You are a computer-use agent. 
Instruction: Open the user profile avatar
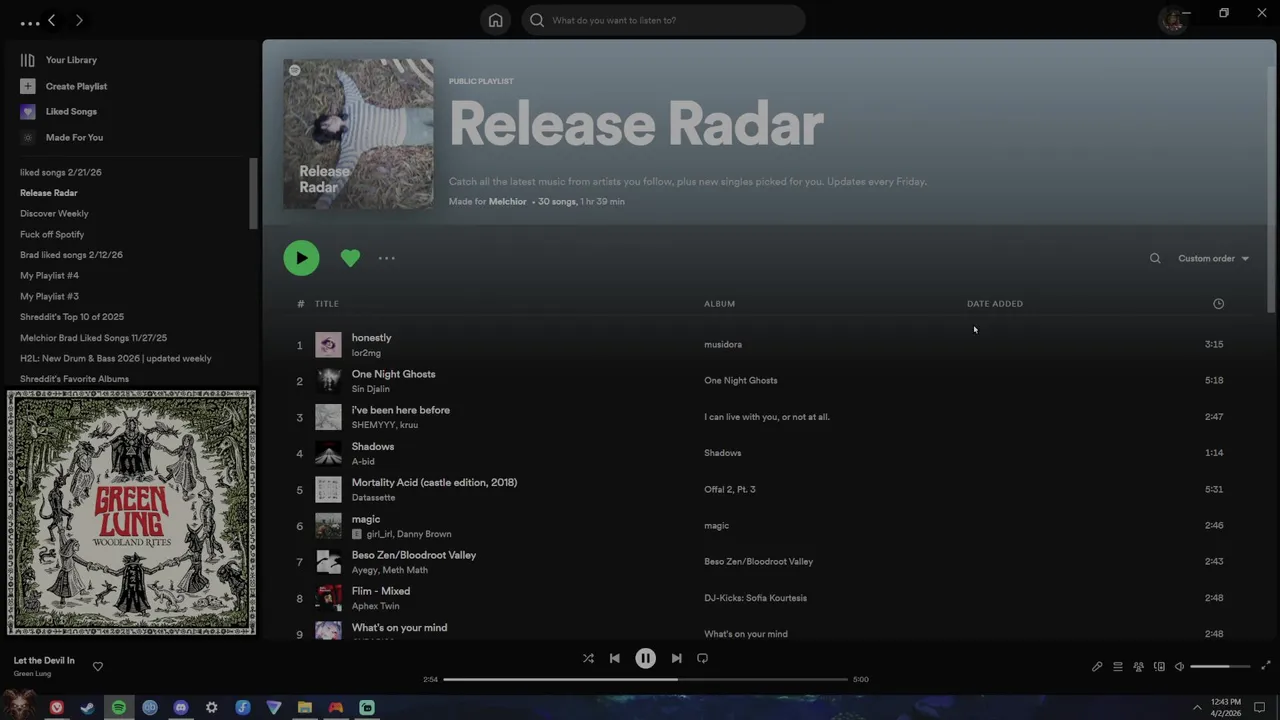tap(1172, 20)
